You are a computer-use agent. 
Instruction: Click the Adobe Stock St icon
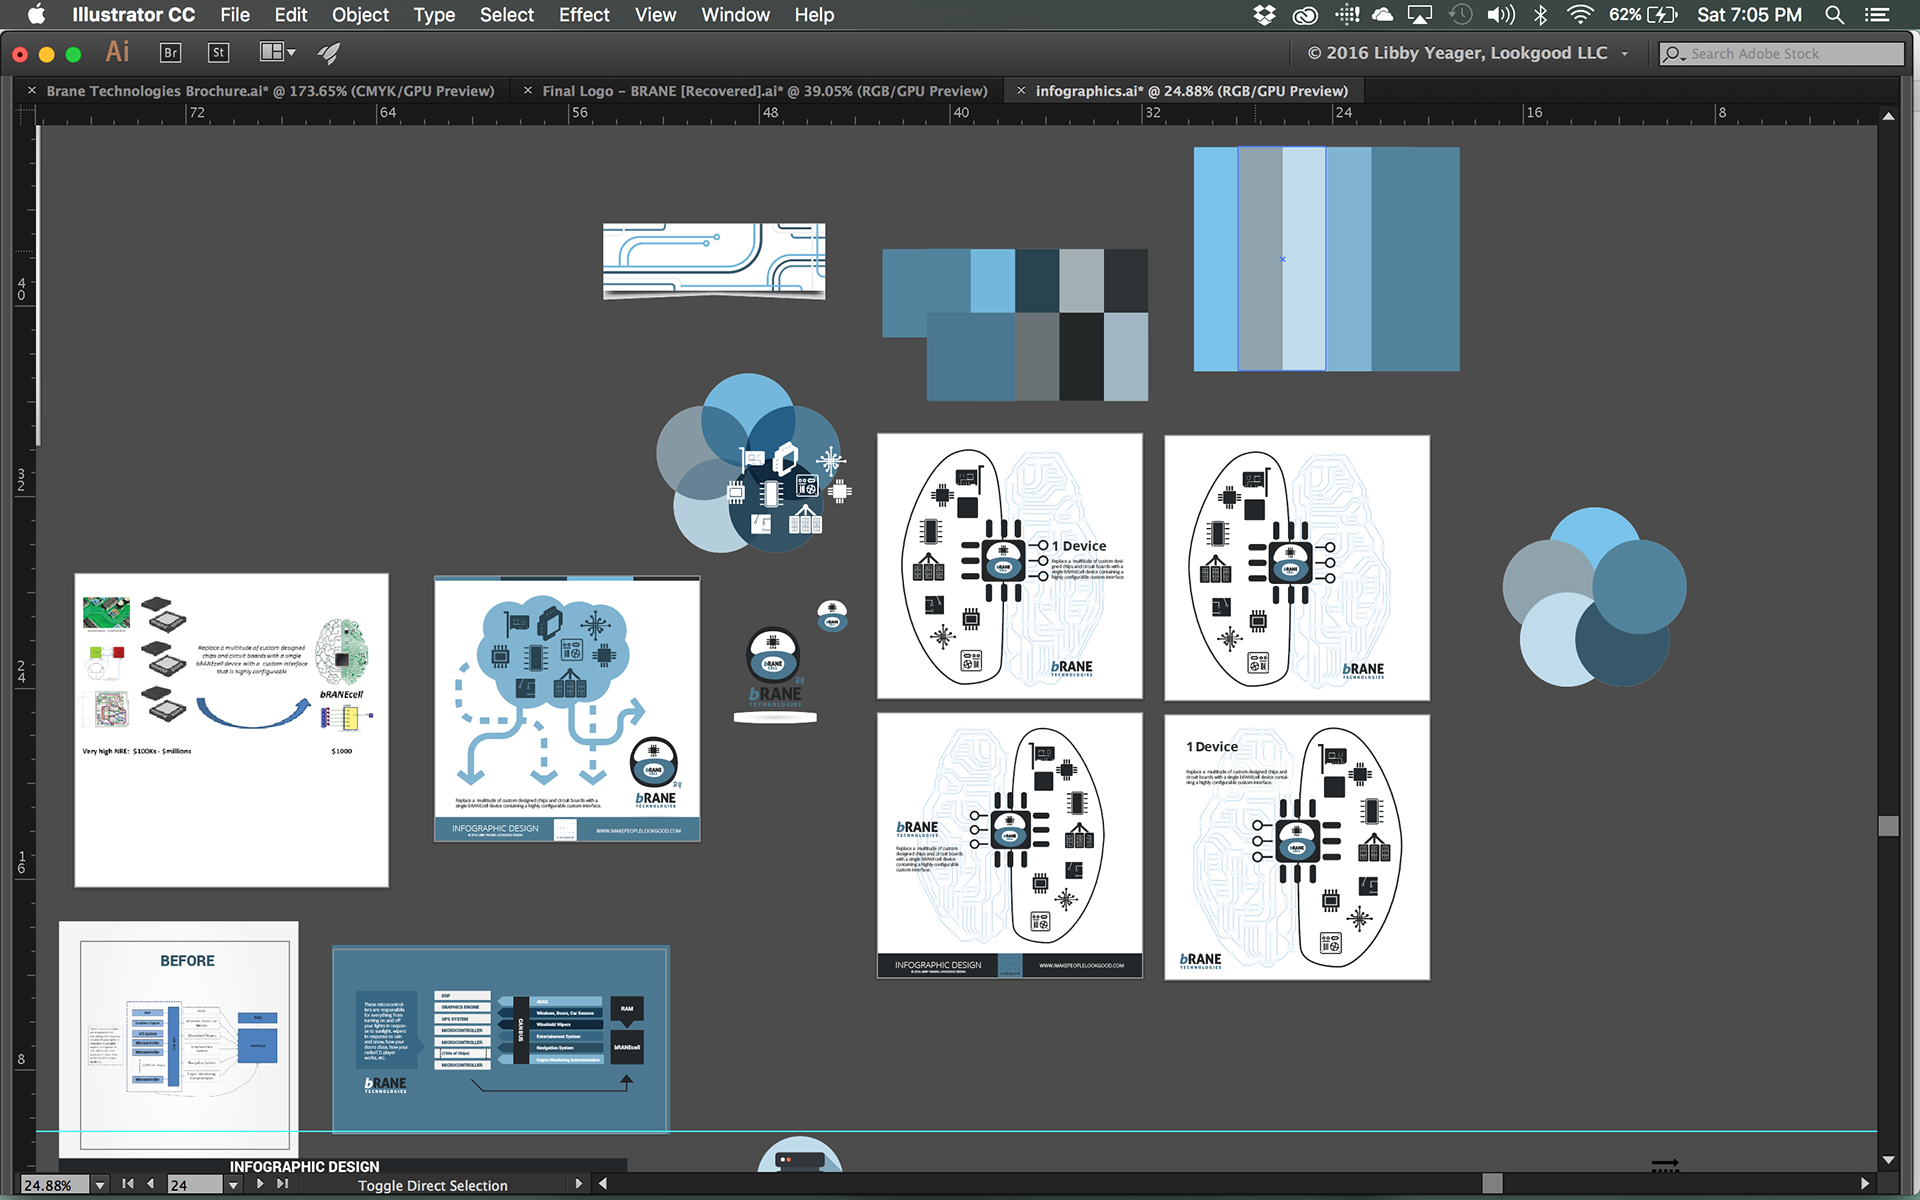click(x=218, y=53)
